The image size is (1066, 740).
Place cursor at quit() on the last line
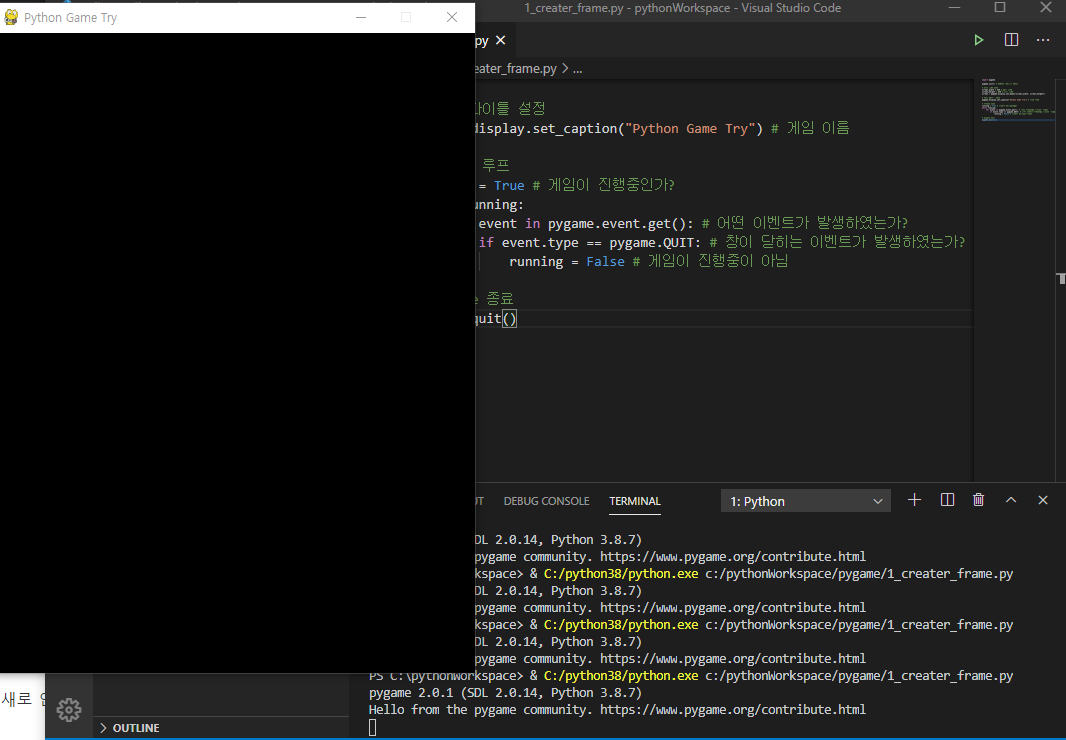pos(496,318)
